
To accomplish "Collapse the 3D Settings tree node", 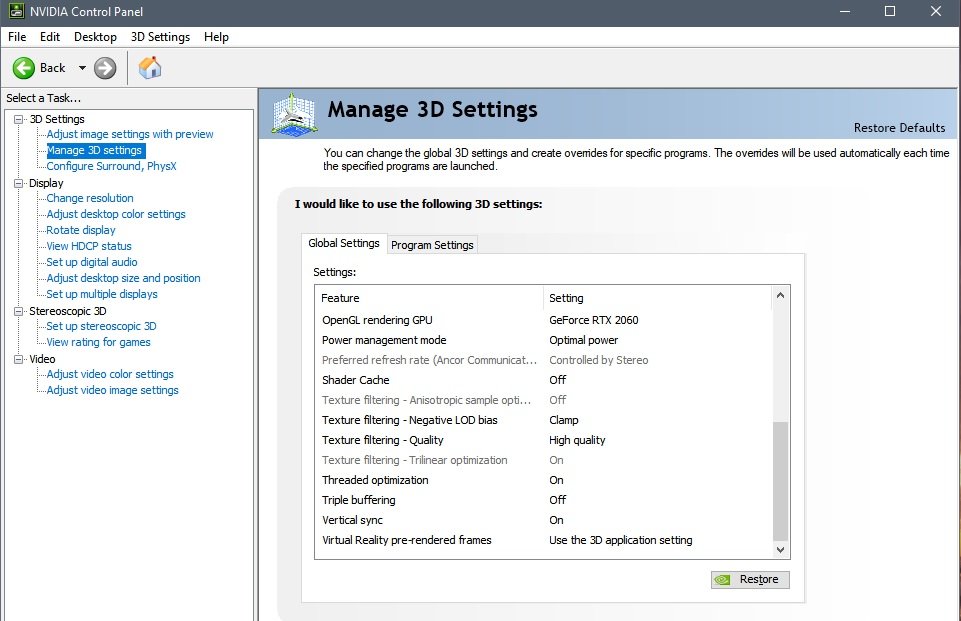I will click(x=19, y=119).
